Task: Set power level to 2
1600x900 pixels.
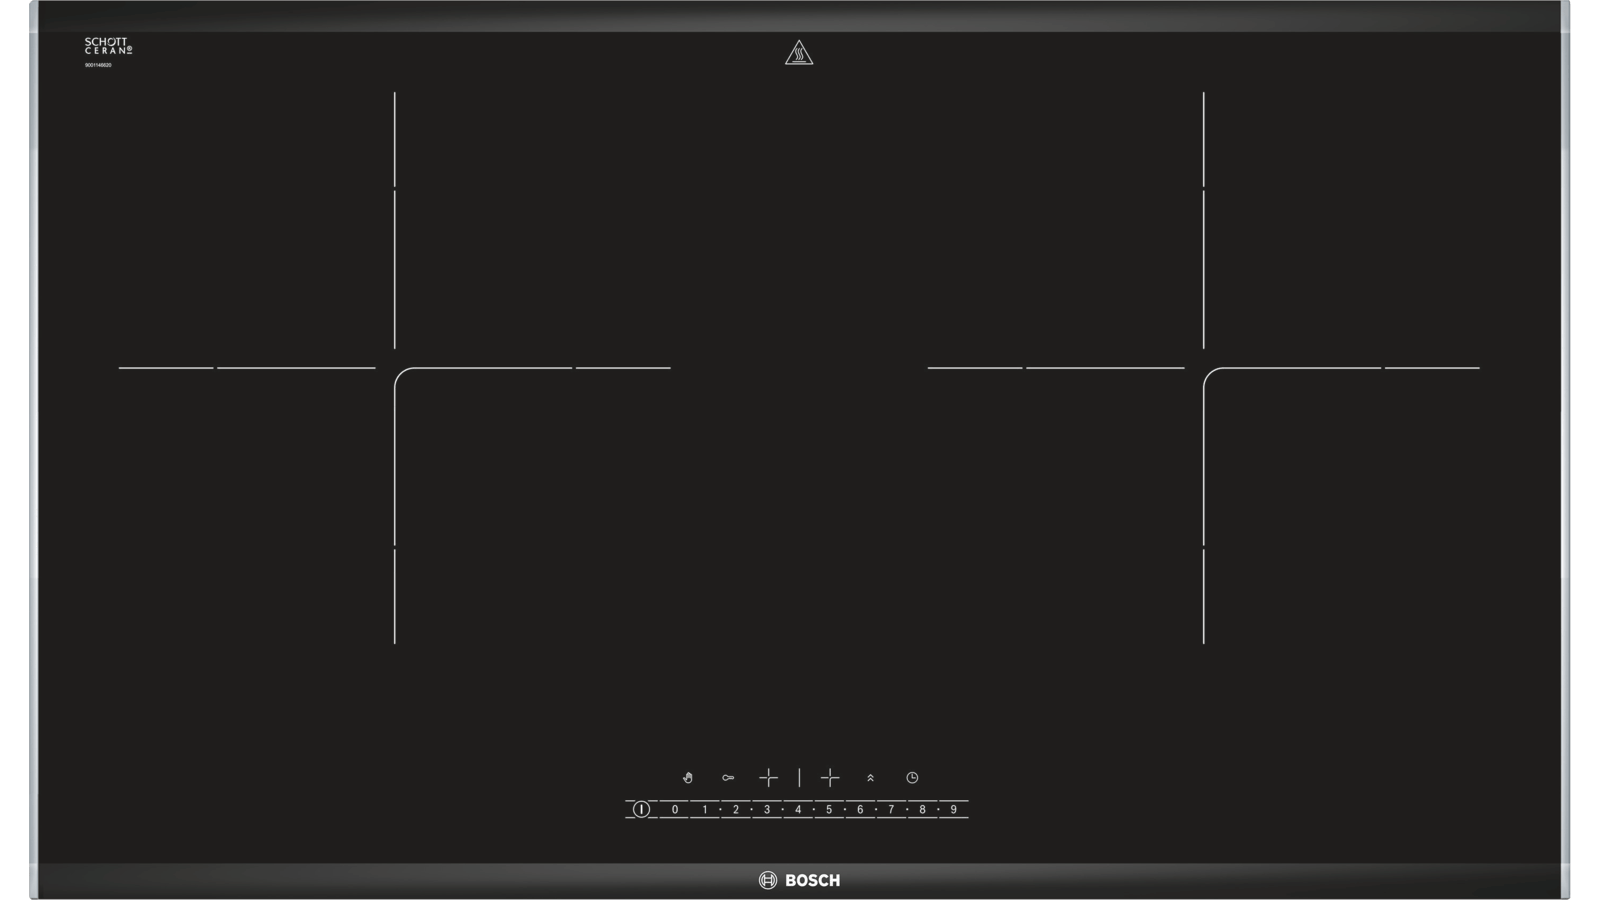Action: [x=736, y=809]
